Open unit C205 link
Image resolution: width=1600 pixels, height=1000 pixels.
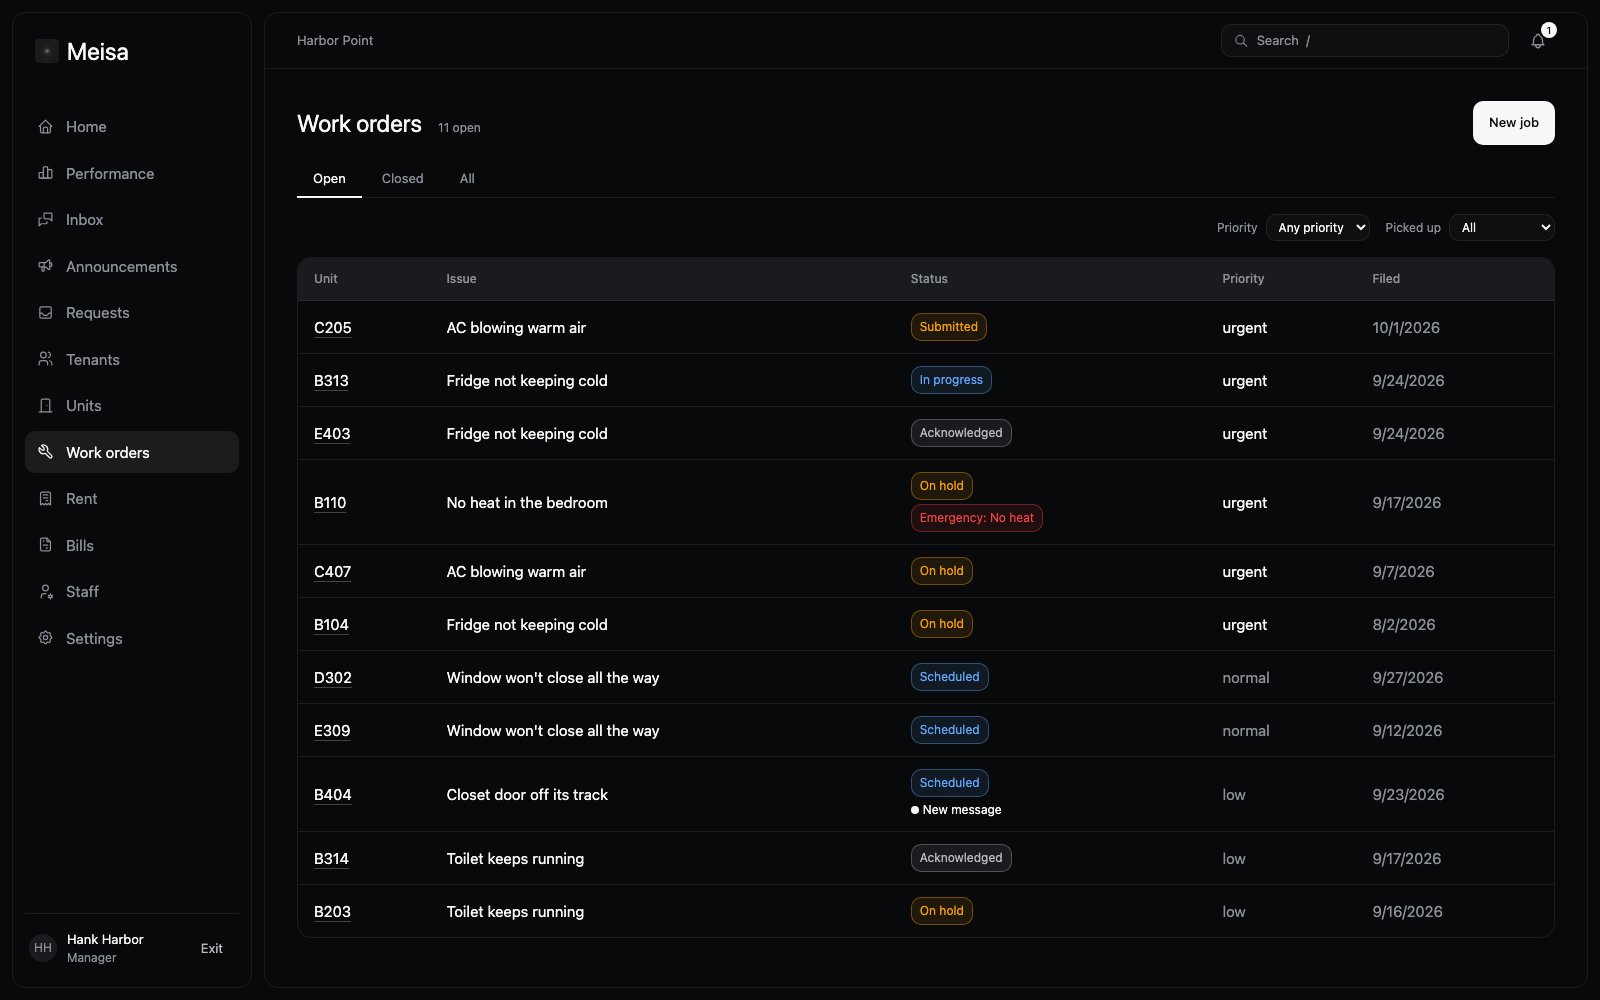(332, 328)
